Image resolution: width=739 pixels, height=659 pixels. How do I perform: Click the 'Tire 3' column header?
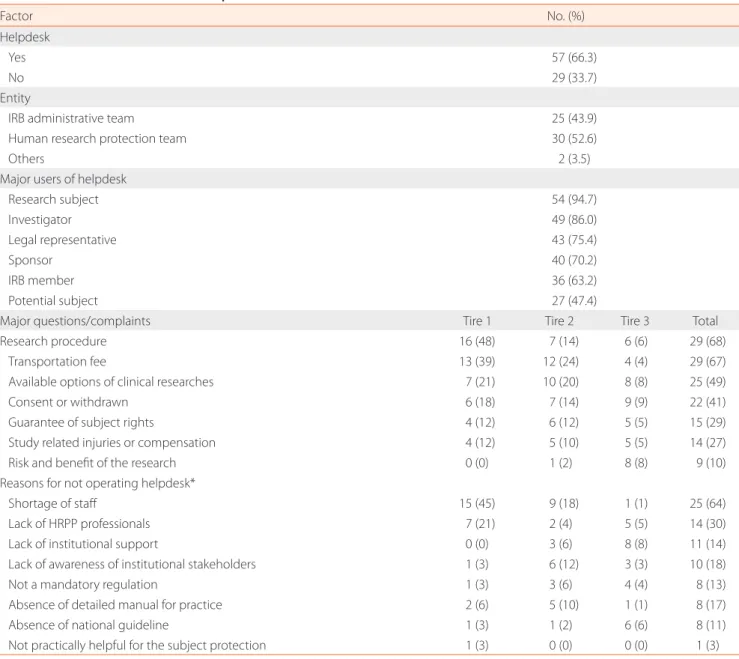[635, 321]
